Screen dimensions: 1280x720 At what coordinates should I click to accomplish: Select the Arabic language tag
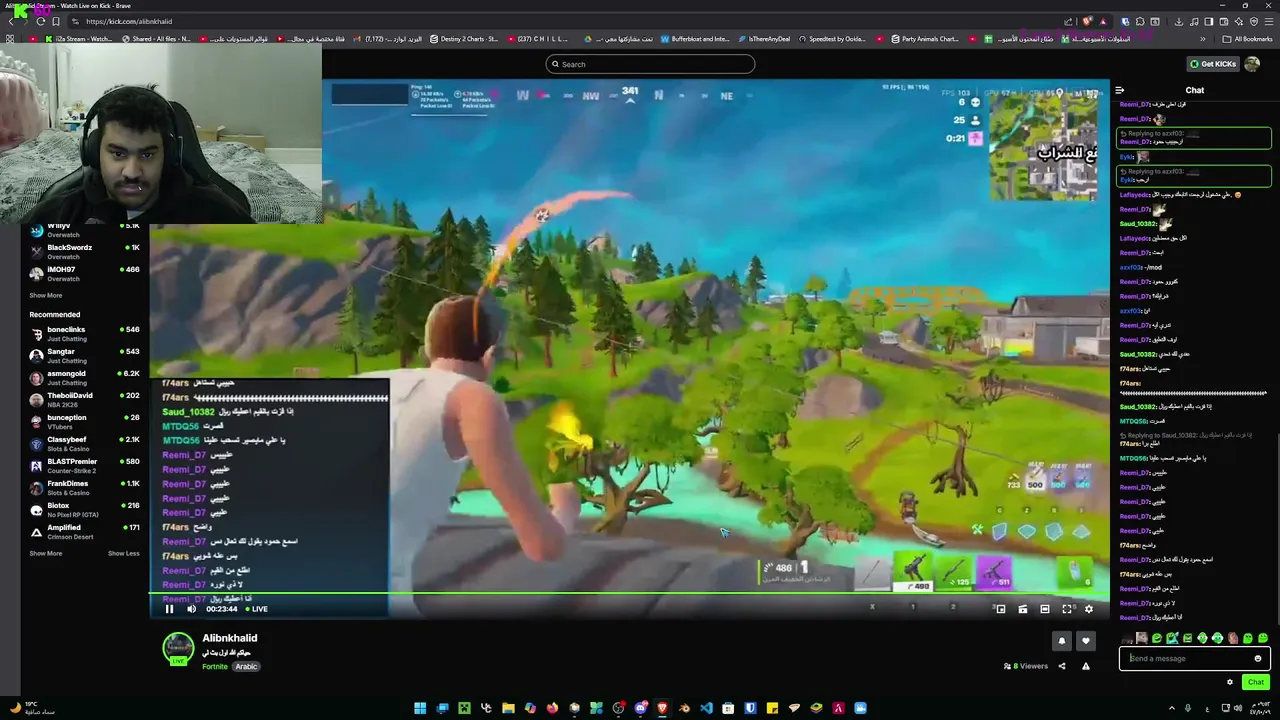tap(246, 666)
